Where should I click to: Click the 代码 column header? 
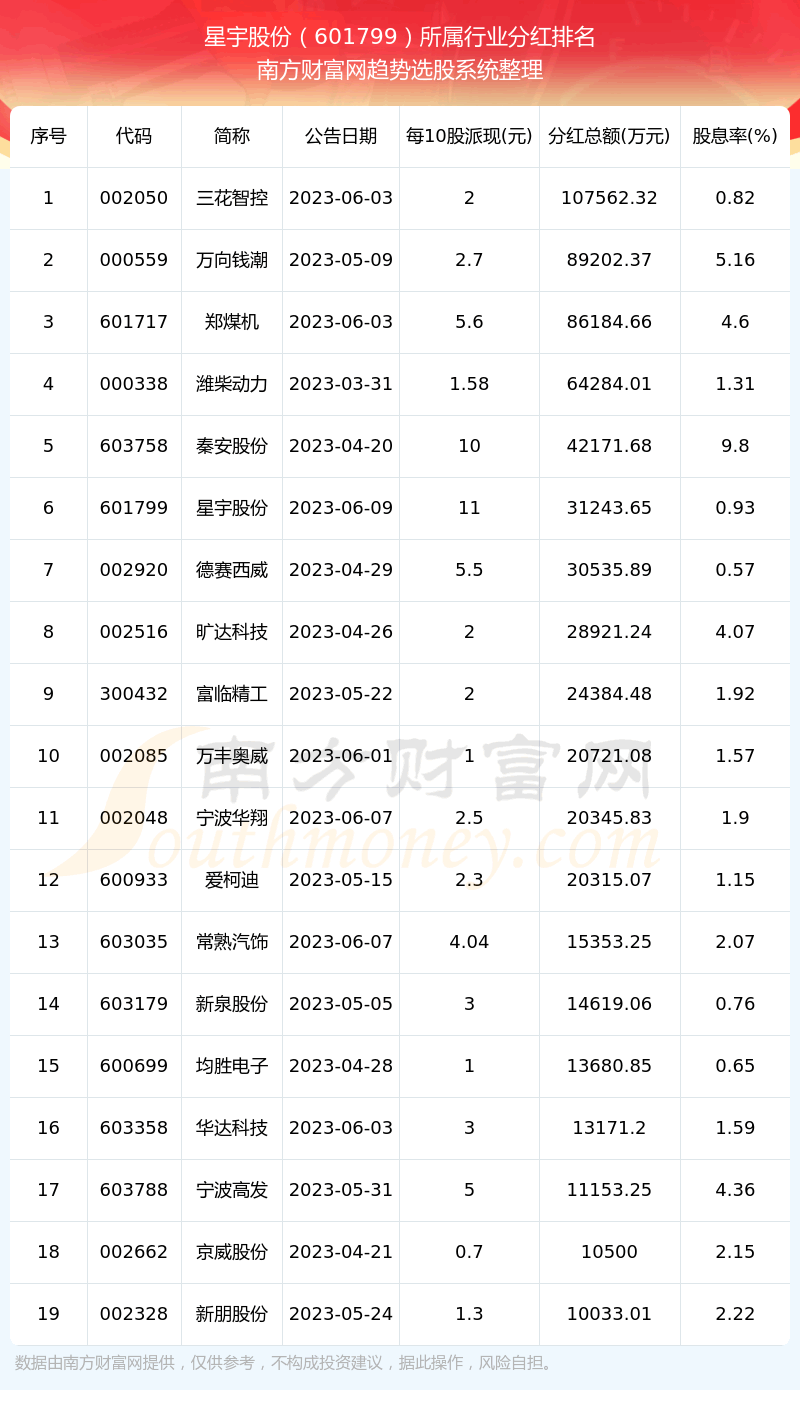click(134, 136)
